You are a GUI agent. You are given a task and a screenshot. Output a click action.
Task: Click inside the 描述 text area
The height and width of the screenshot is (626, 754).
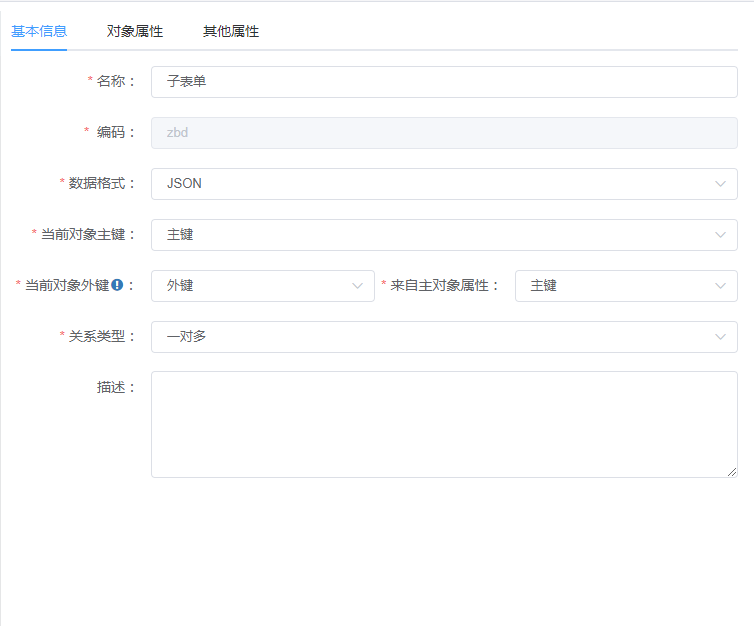(444, 424)
